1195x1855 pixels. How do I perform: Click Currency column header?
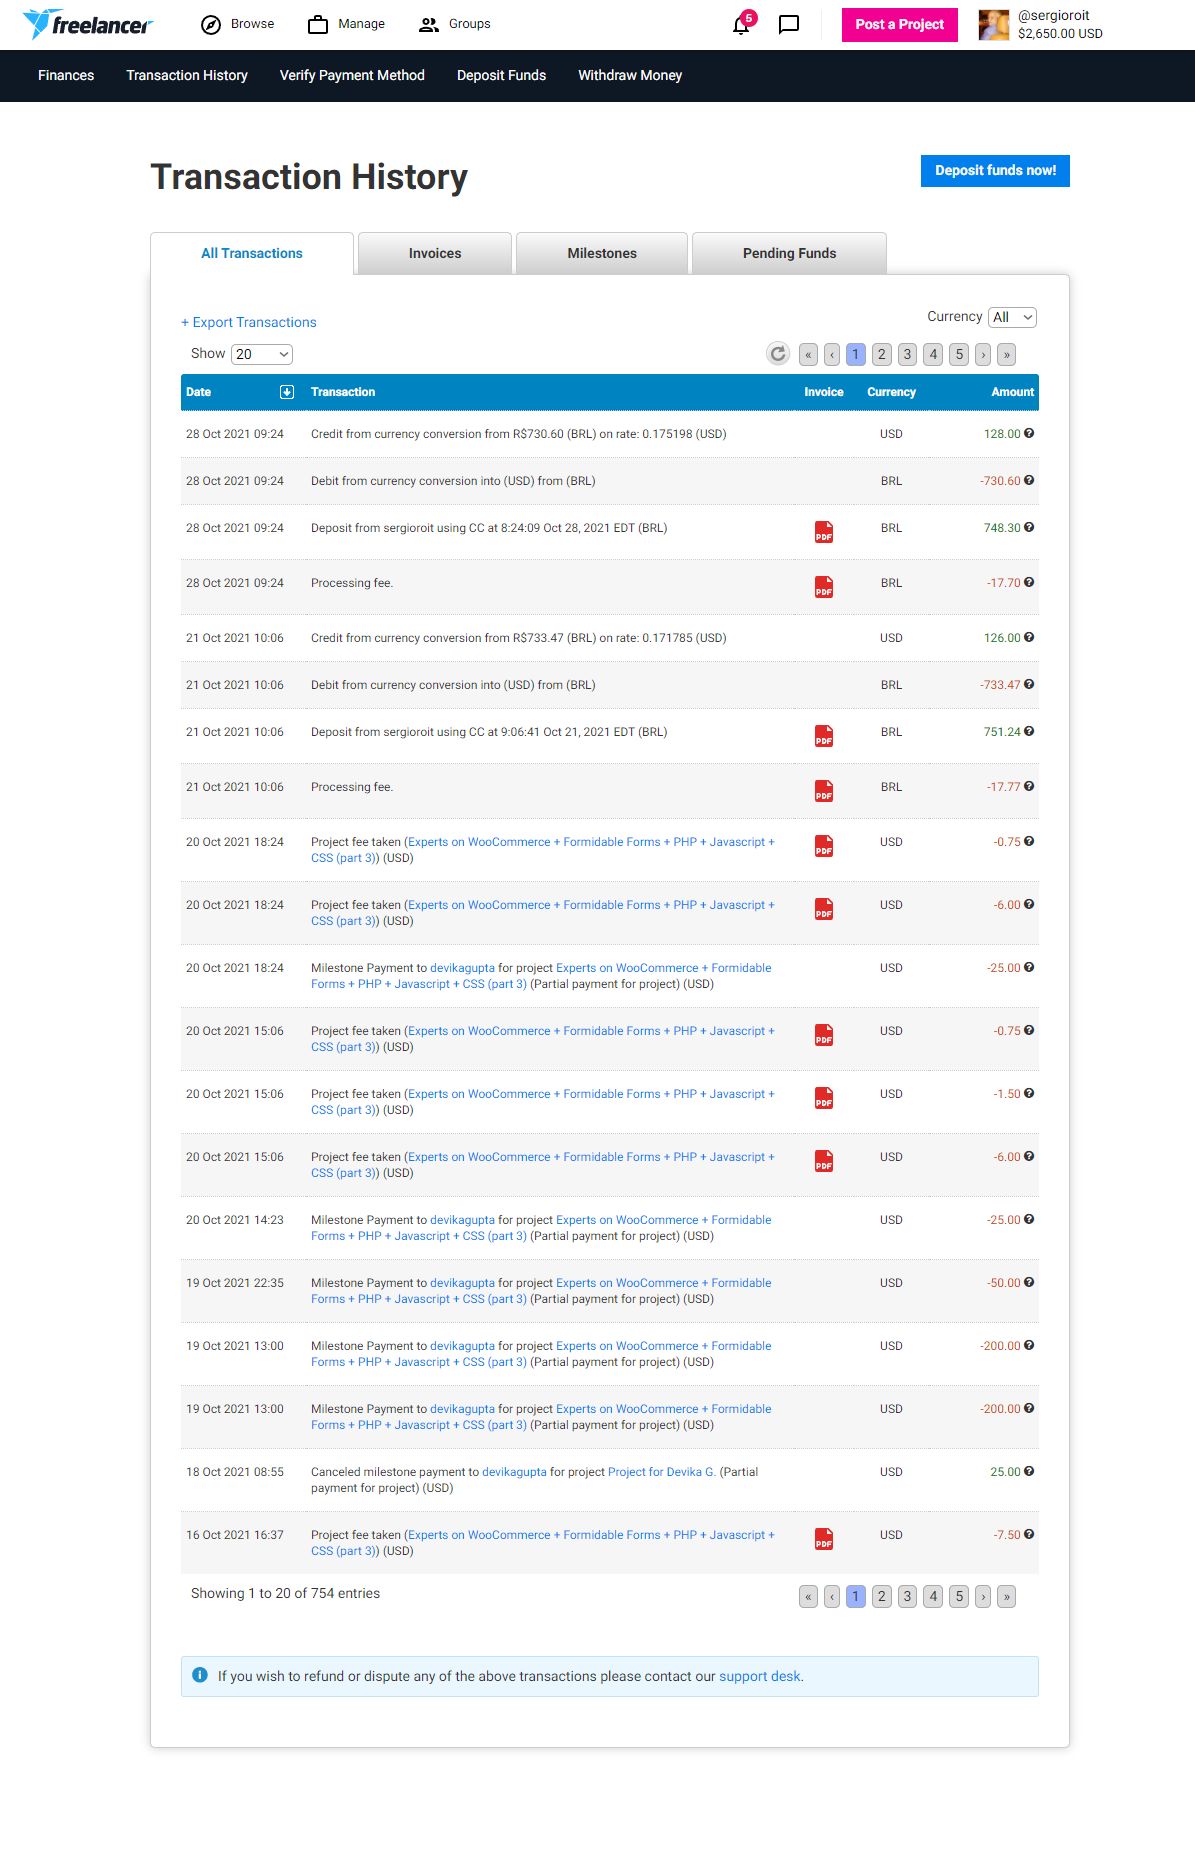pos(891,392)
